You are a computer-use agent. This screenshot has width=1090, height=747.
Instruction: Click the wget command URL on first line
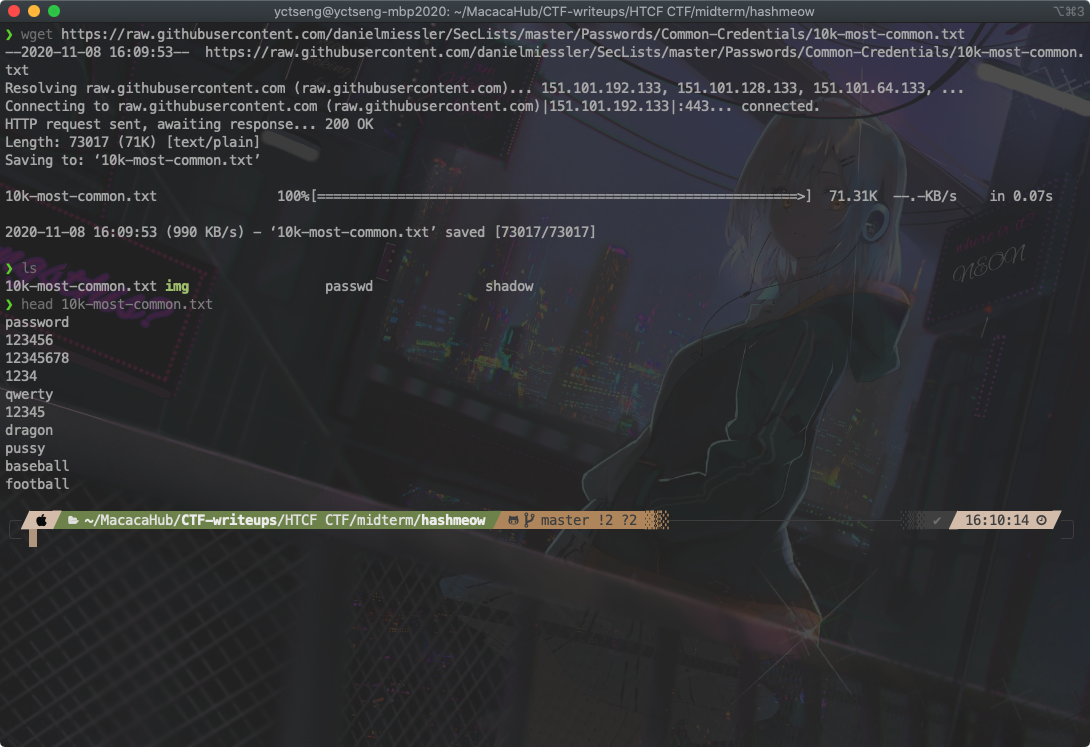(513, 34)
